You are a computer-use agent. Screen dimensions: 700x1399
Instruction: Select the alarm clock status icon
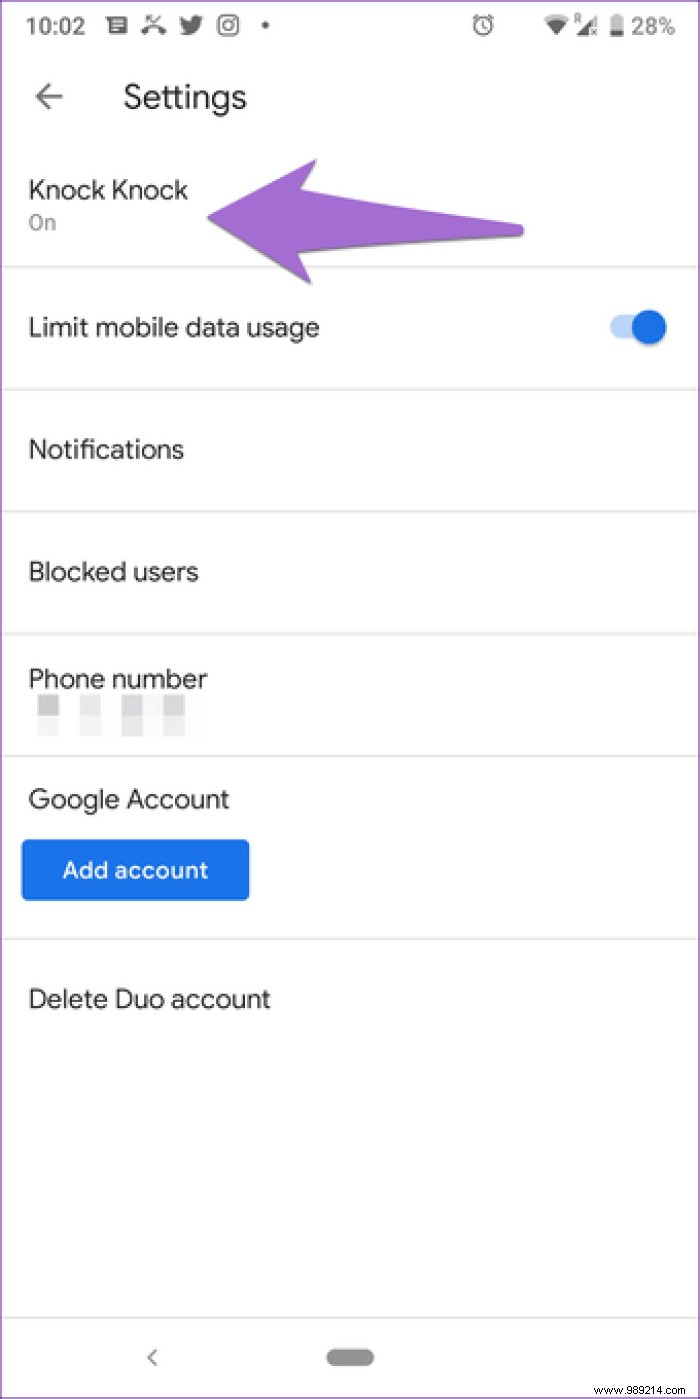coord(483,26)
